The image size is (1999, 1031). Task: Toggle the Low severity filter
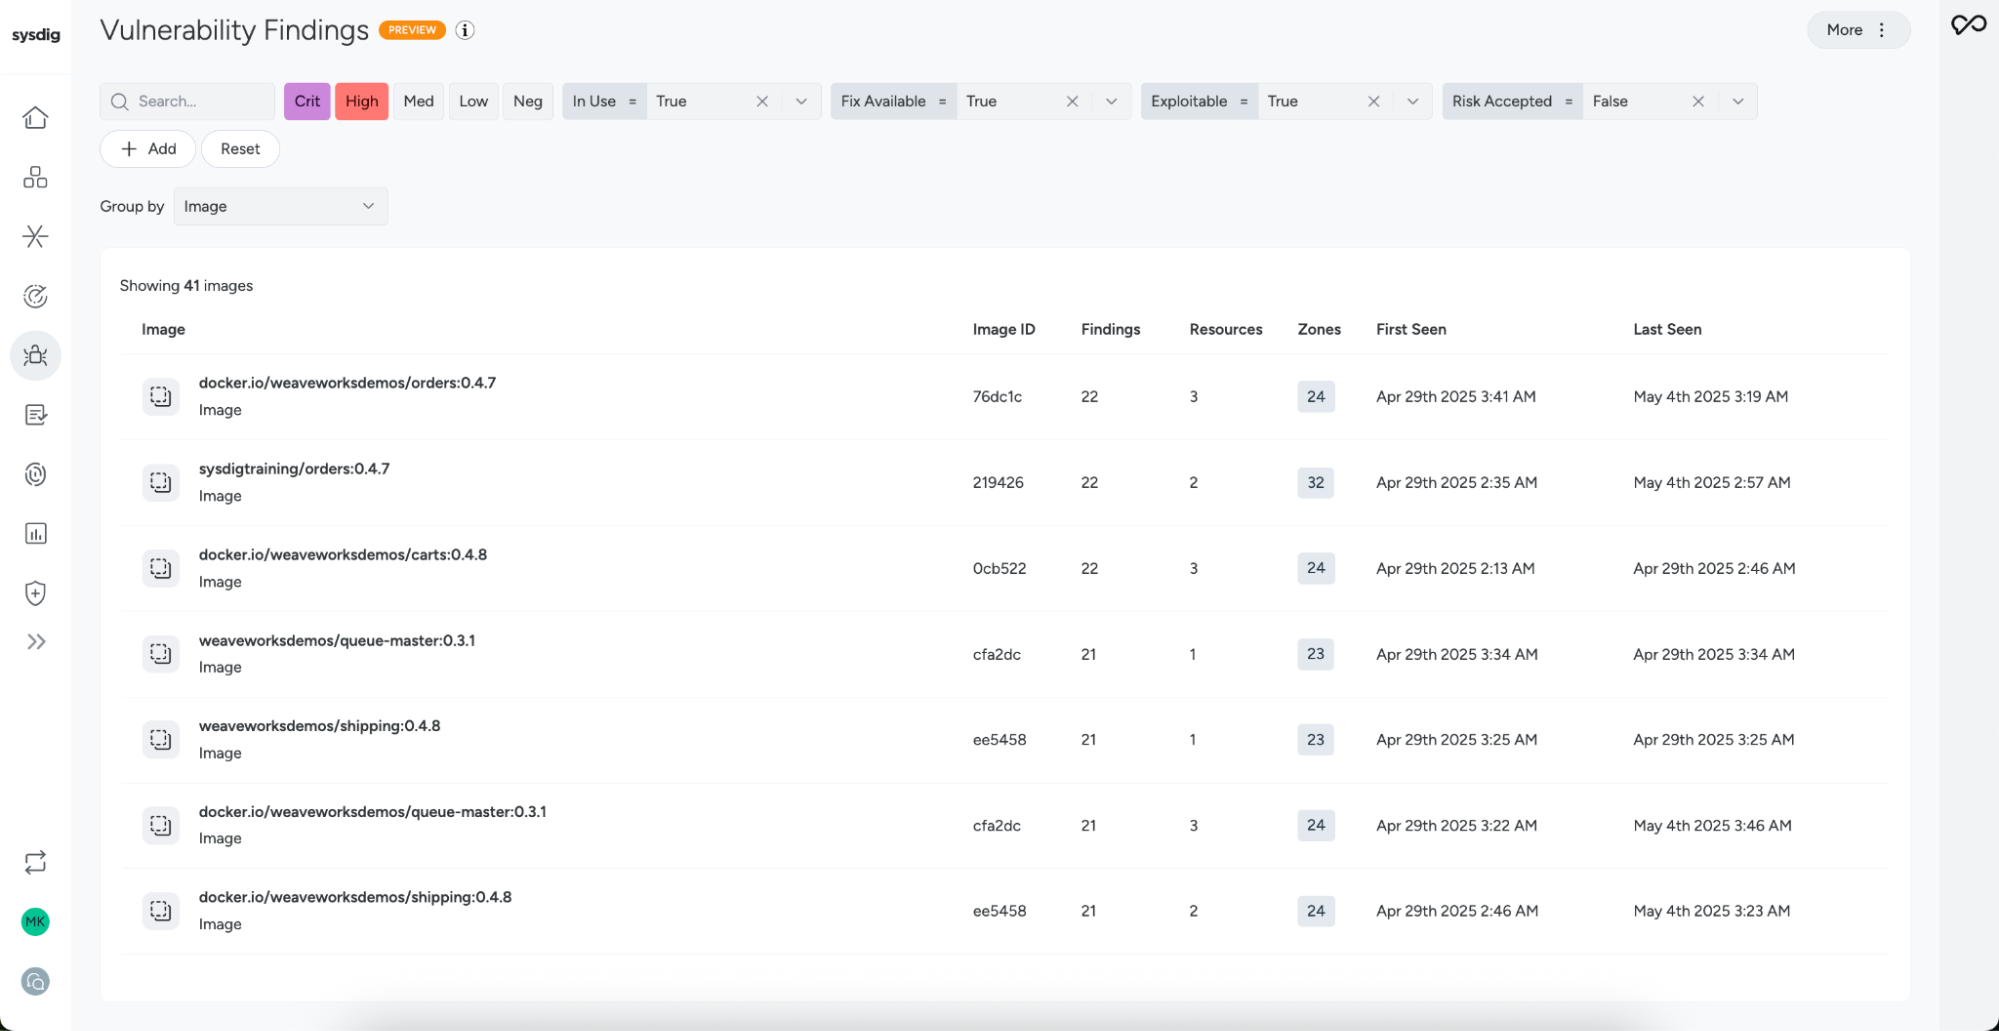[474, 101]
